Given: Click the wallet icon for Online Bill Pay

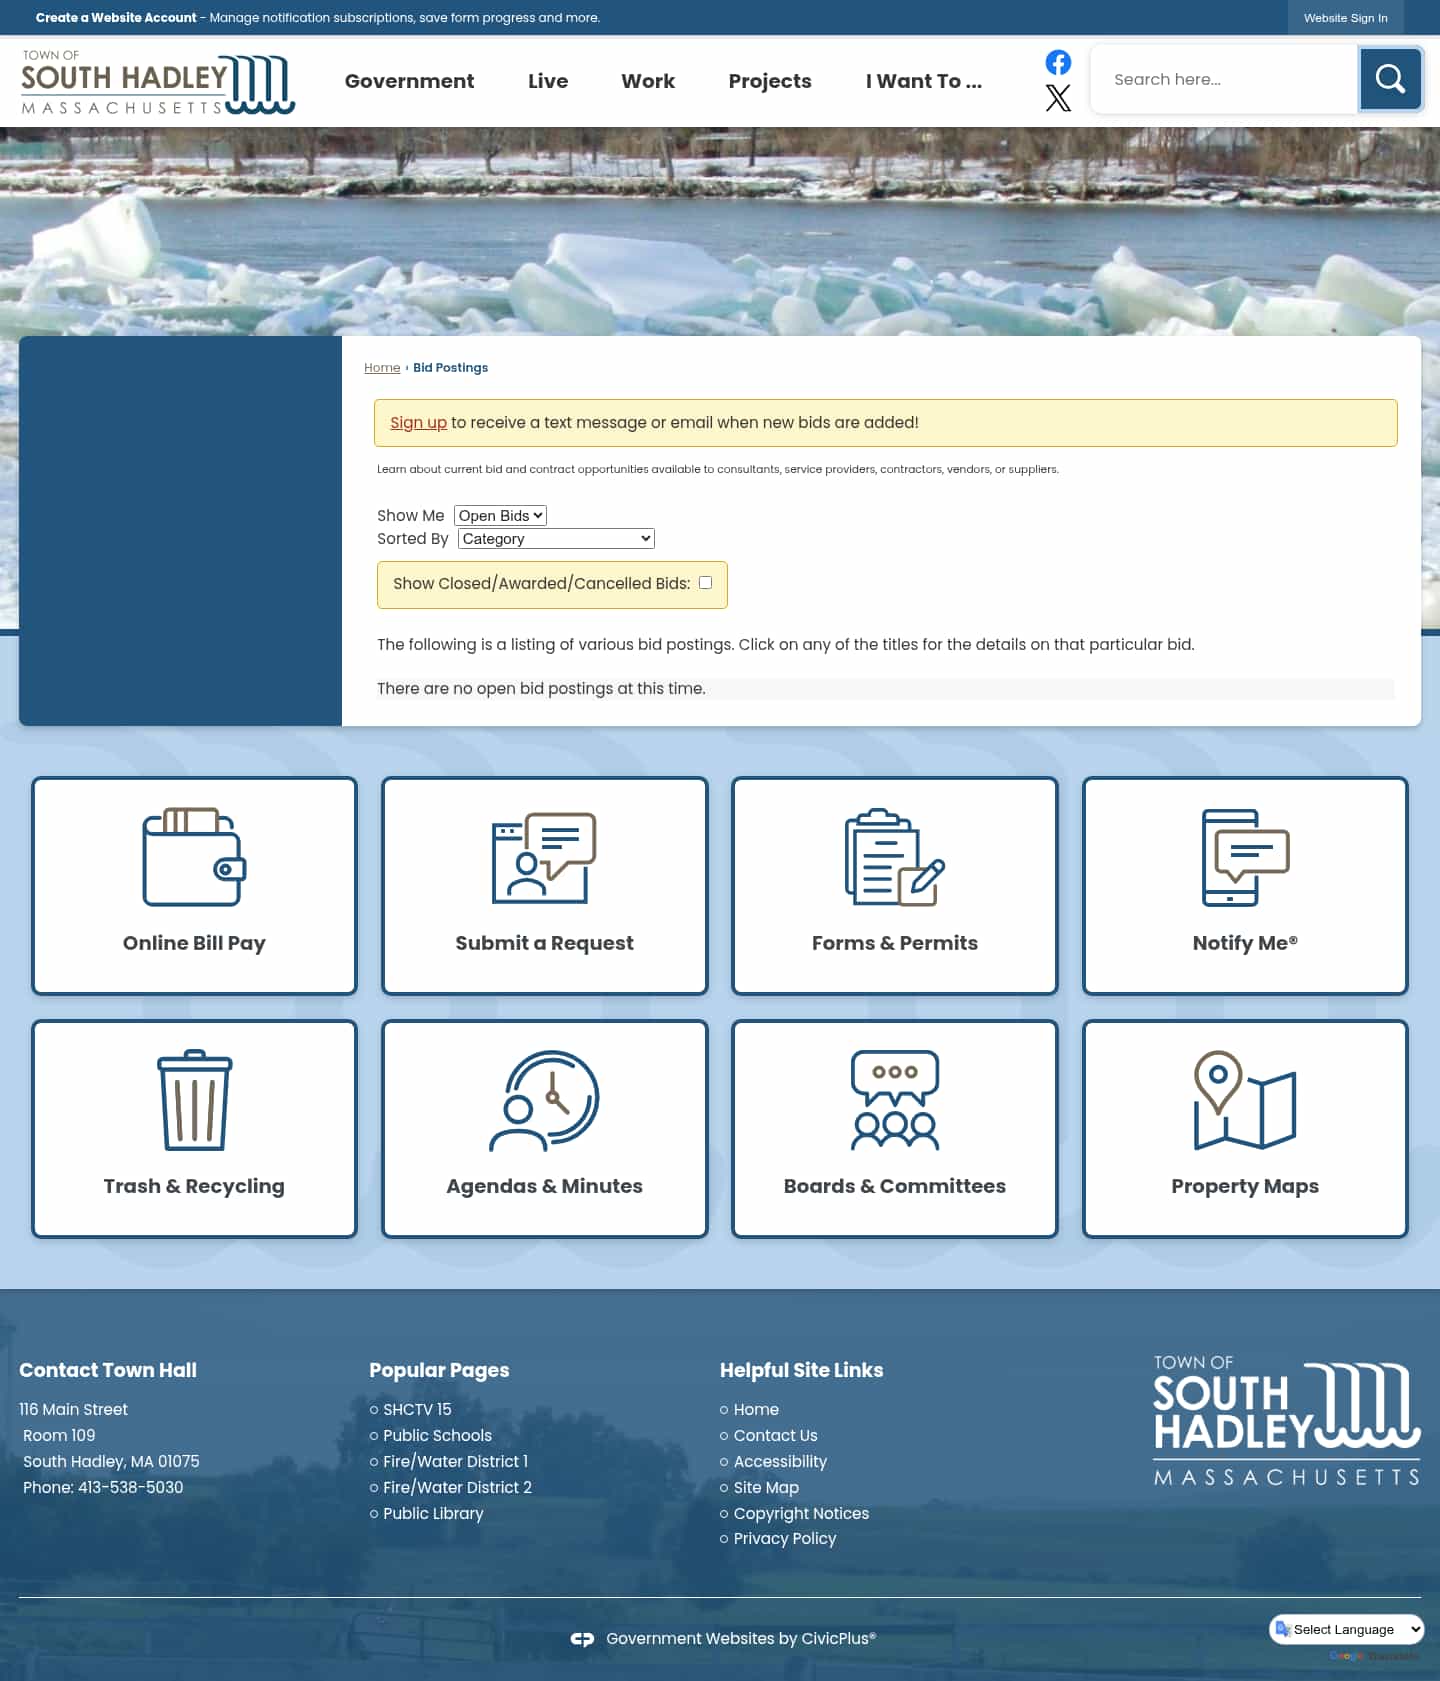Looking at the screenshot, I should [x=194, y=857].
